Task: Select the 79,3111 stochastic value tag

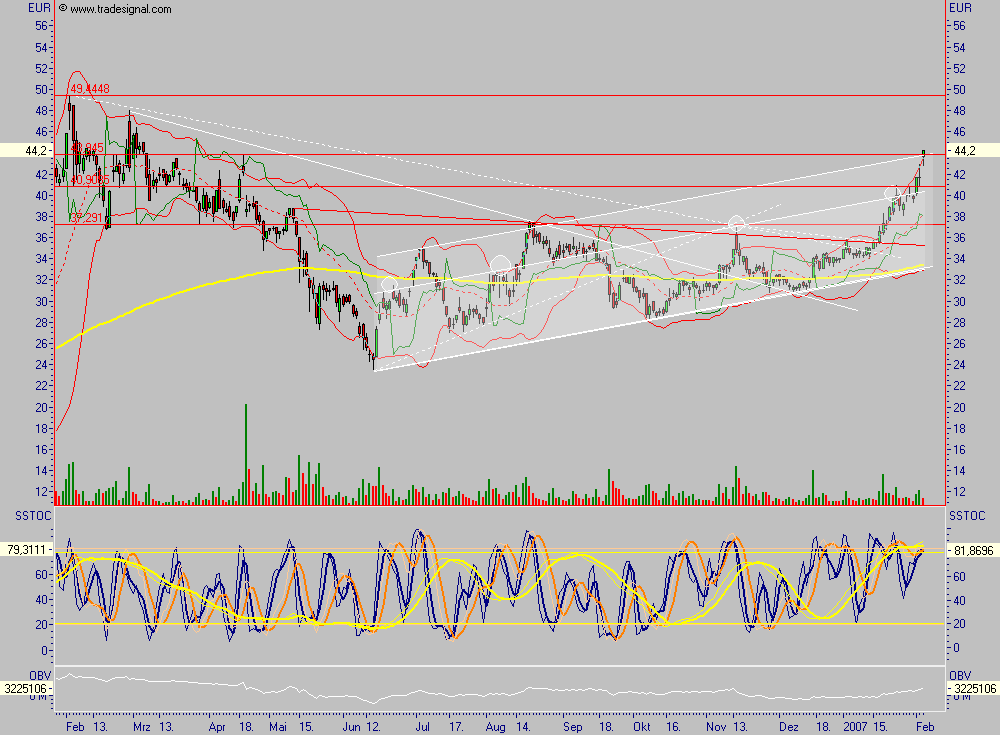Action: 26,549
